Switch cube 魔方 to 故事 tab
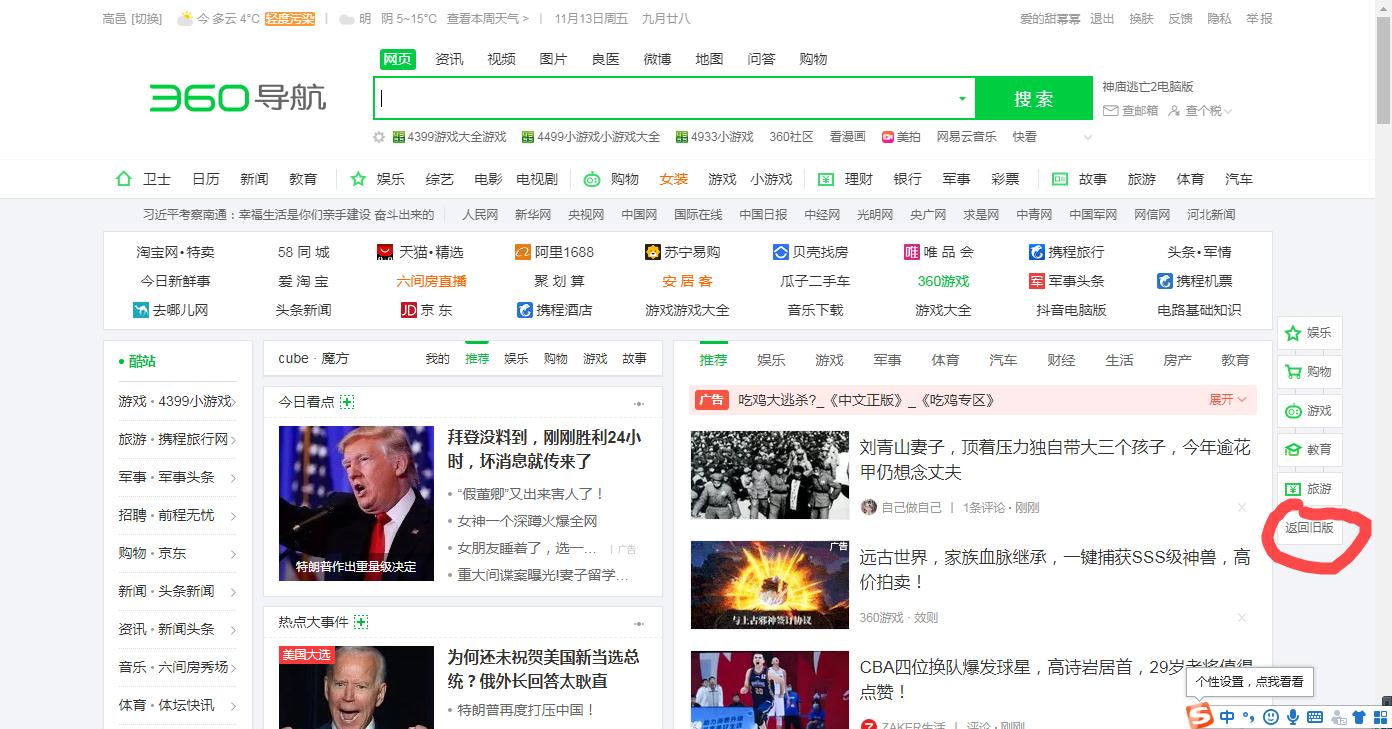The height and width of the screenshot is (729, 1392). point(634,358)
